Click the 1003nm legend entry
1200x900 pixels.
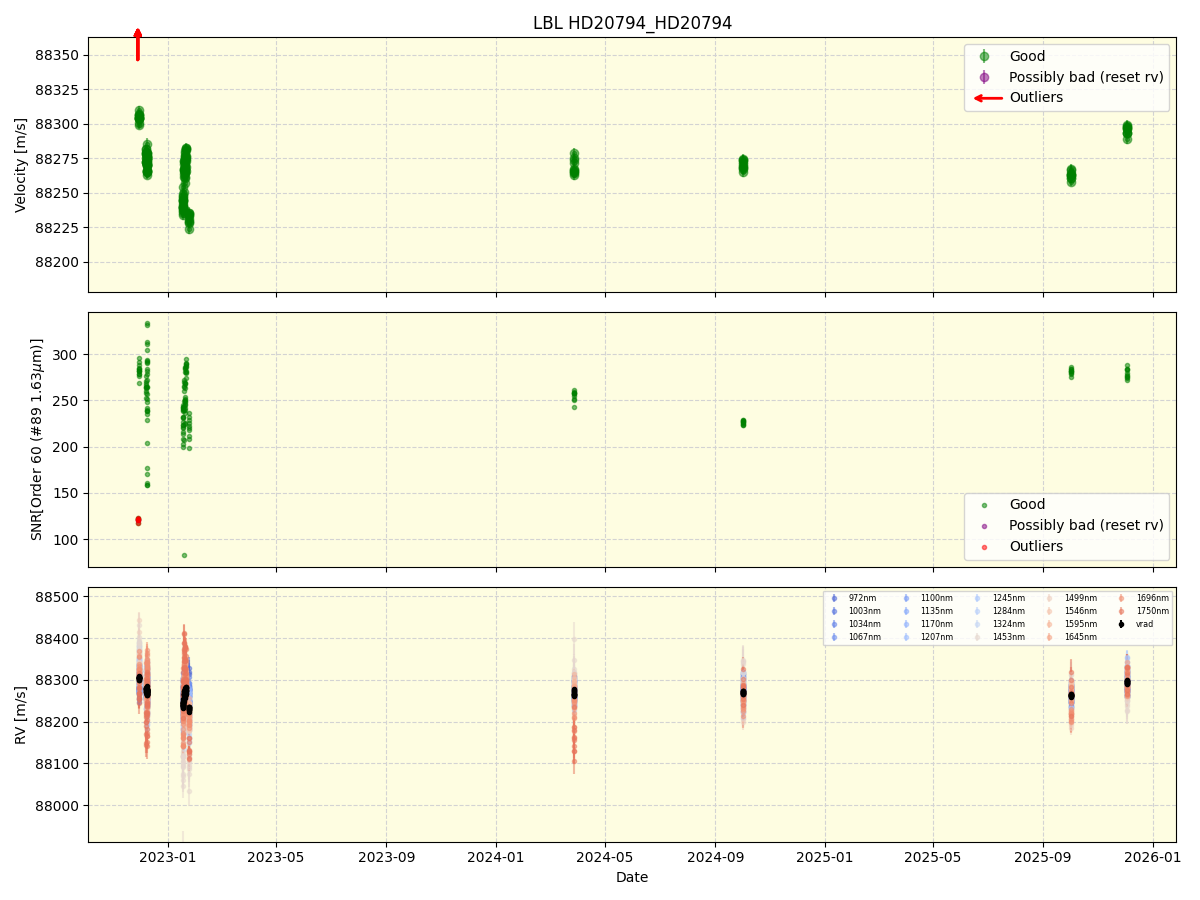point(856,611)
